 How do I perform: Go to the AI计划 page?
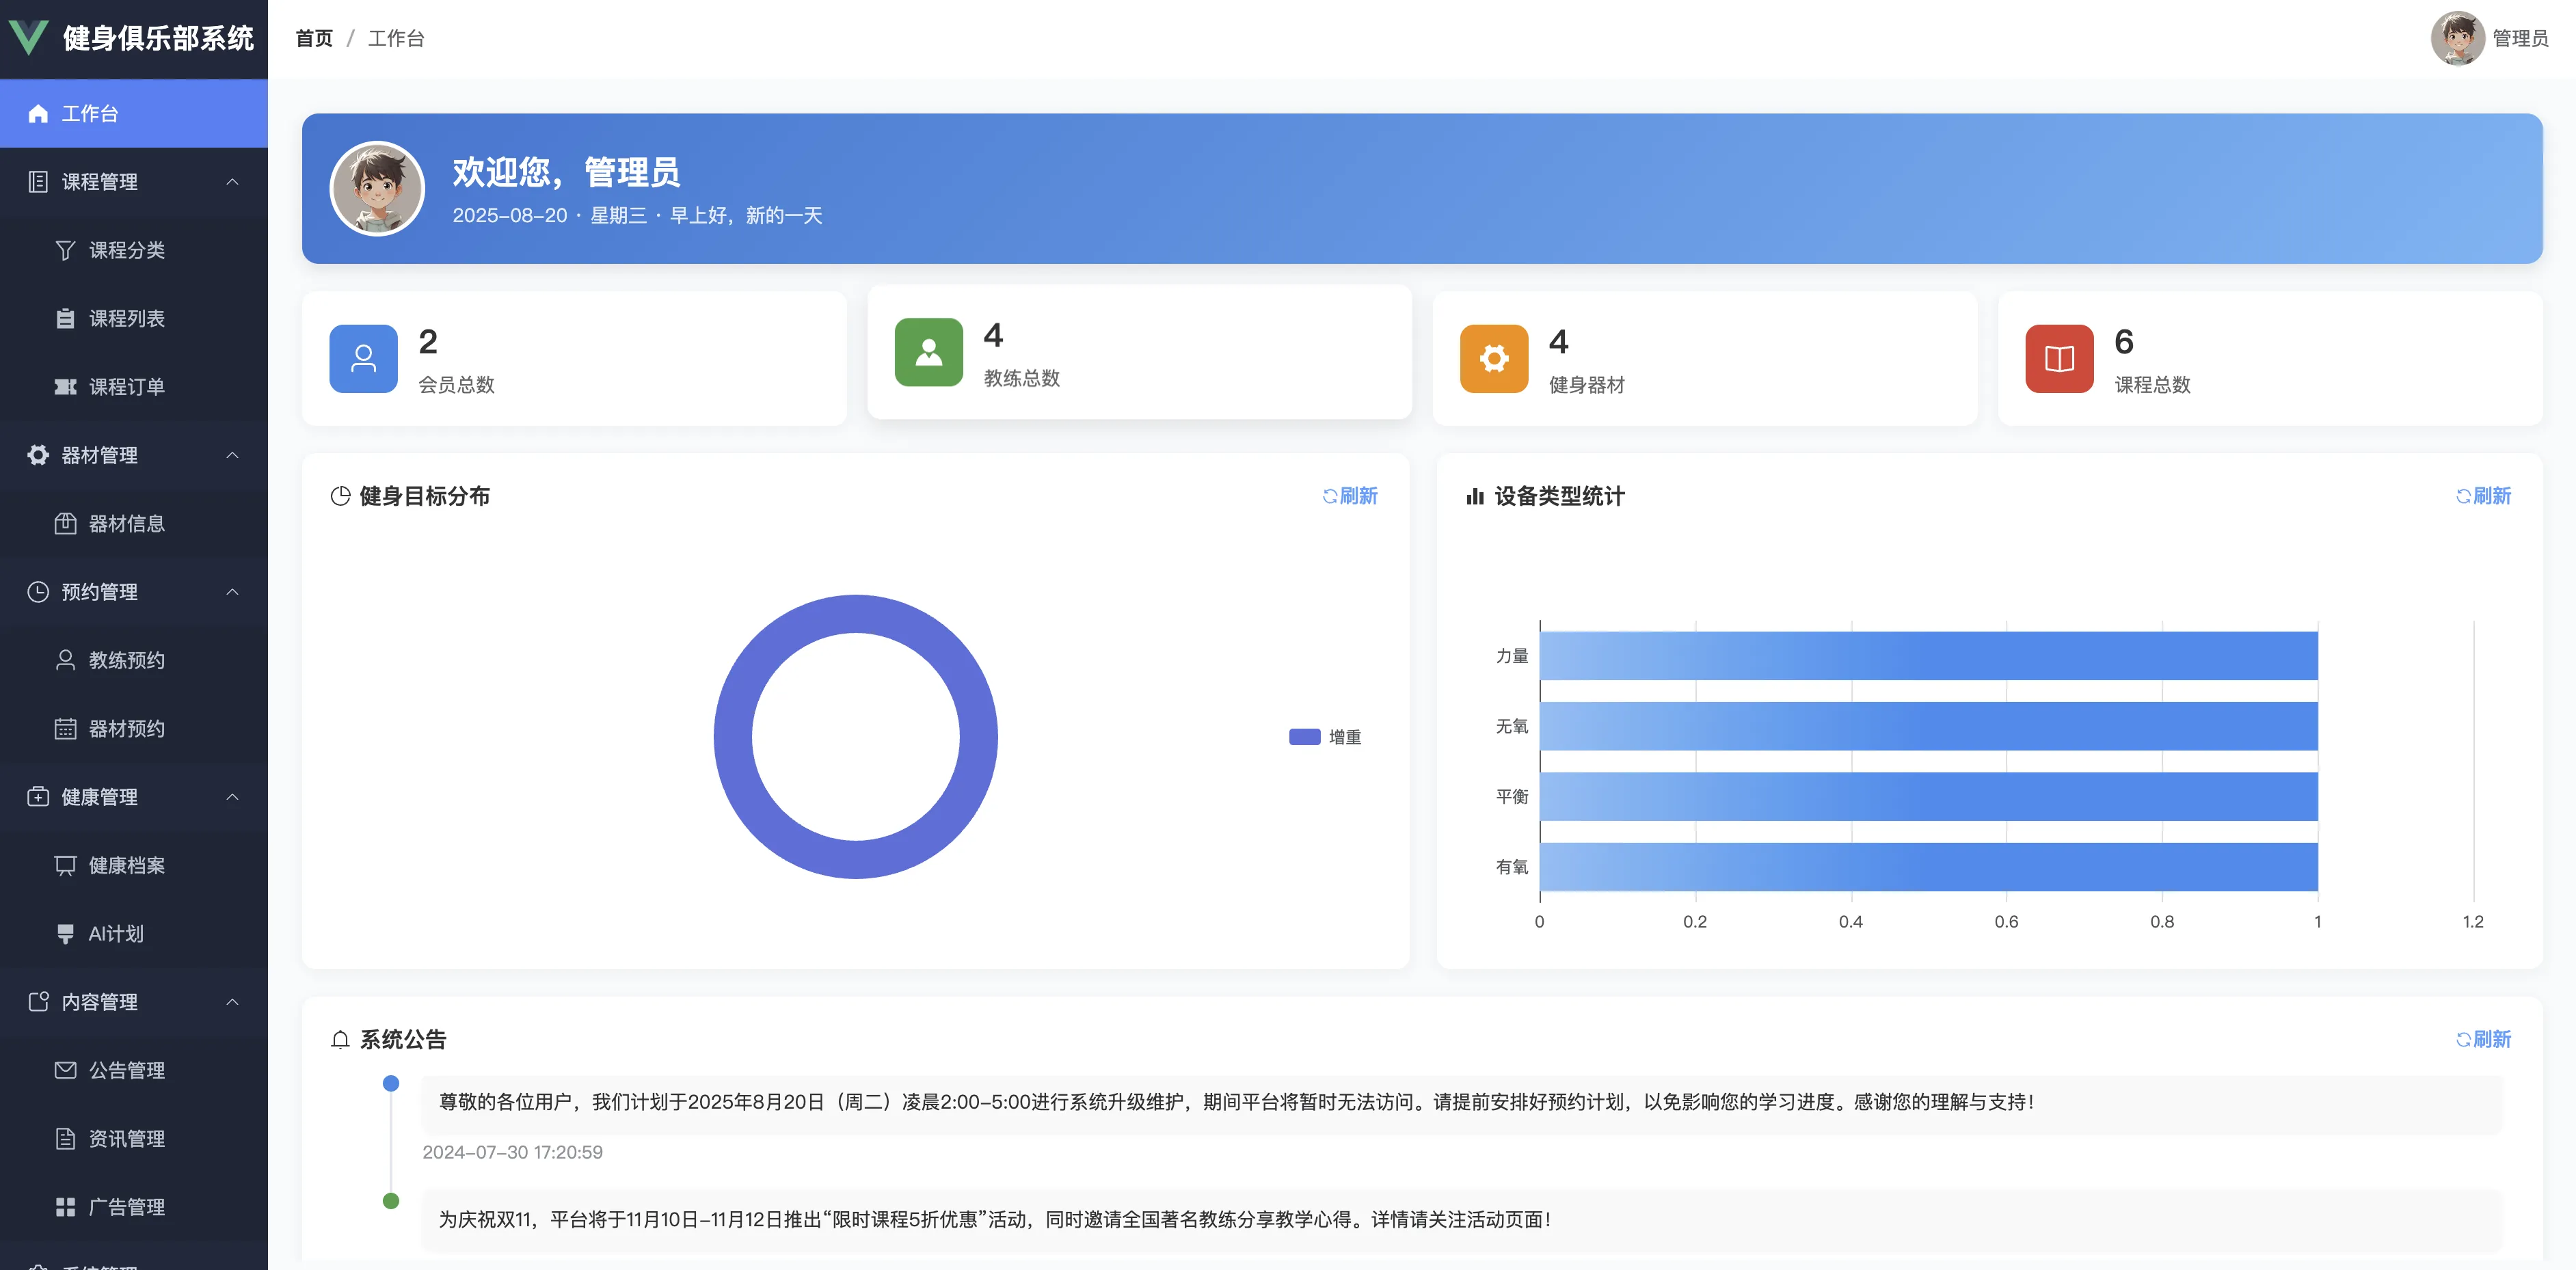coord(116,934)
